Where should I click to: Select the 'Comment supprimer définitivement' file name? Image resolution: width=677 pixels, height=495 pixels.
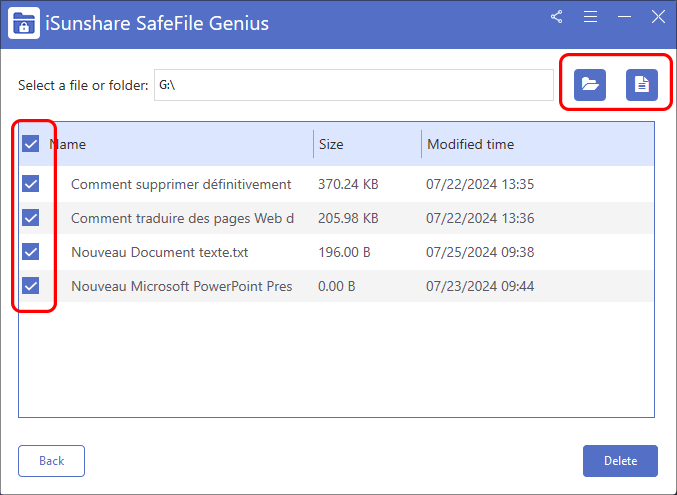(181, 184)
